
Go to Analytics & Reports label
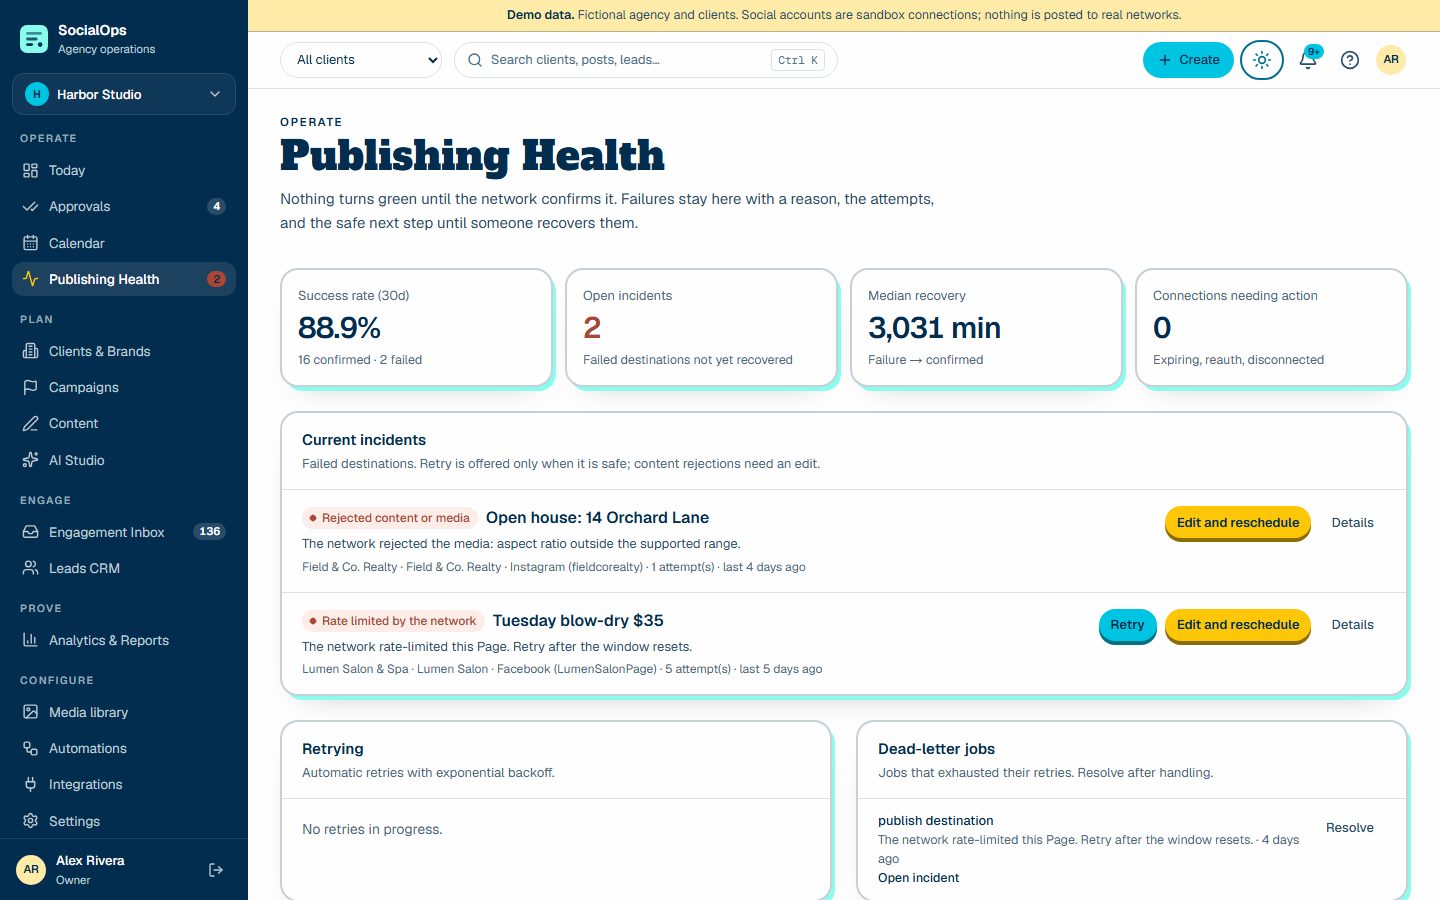pos(109,640)
